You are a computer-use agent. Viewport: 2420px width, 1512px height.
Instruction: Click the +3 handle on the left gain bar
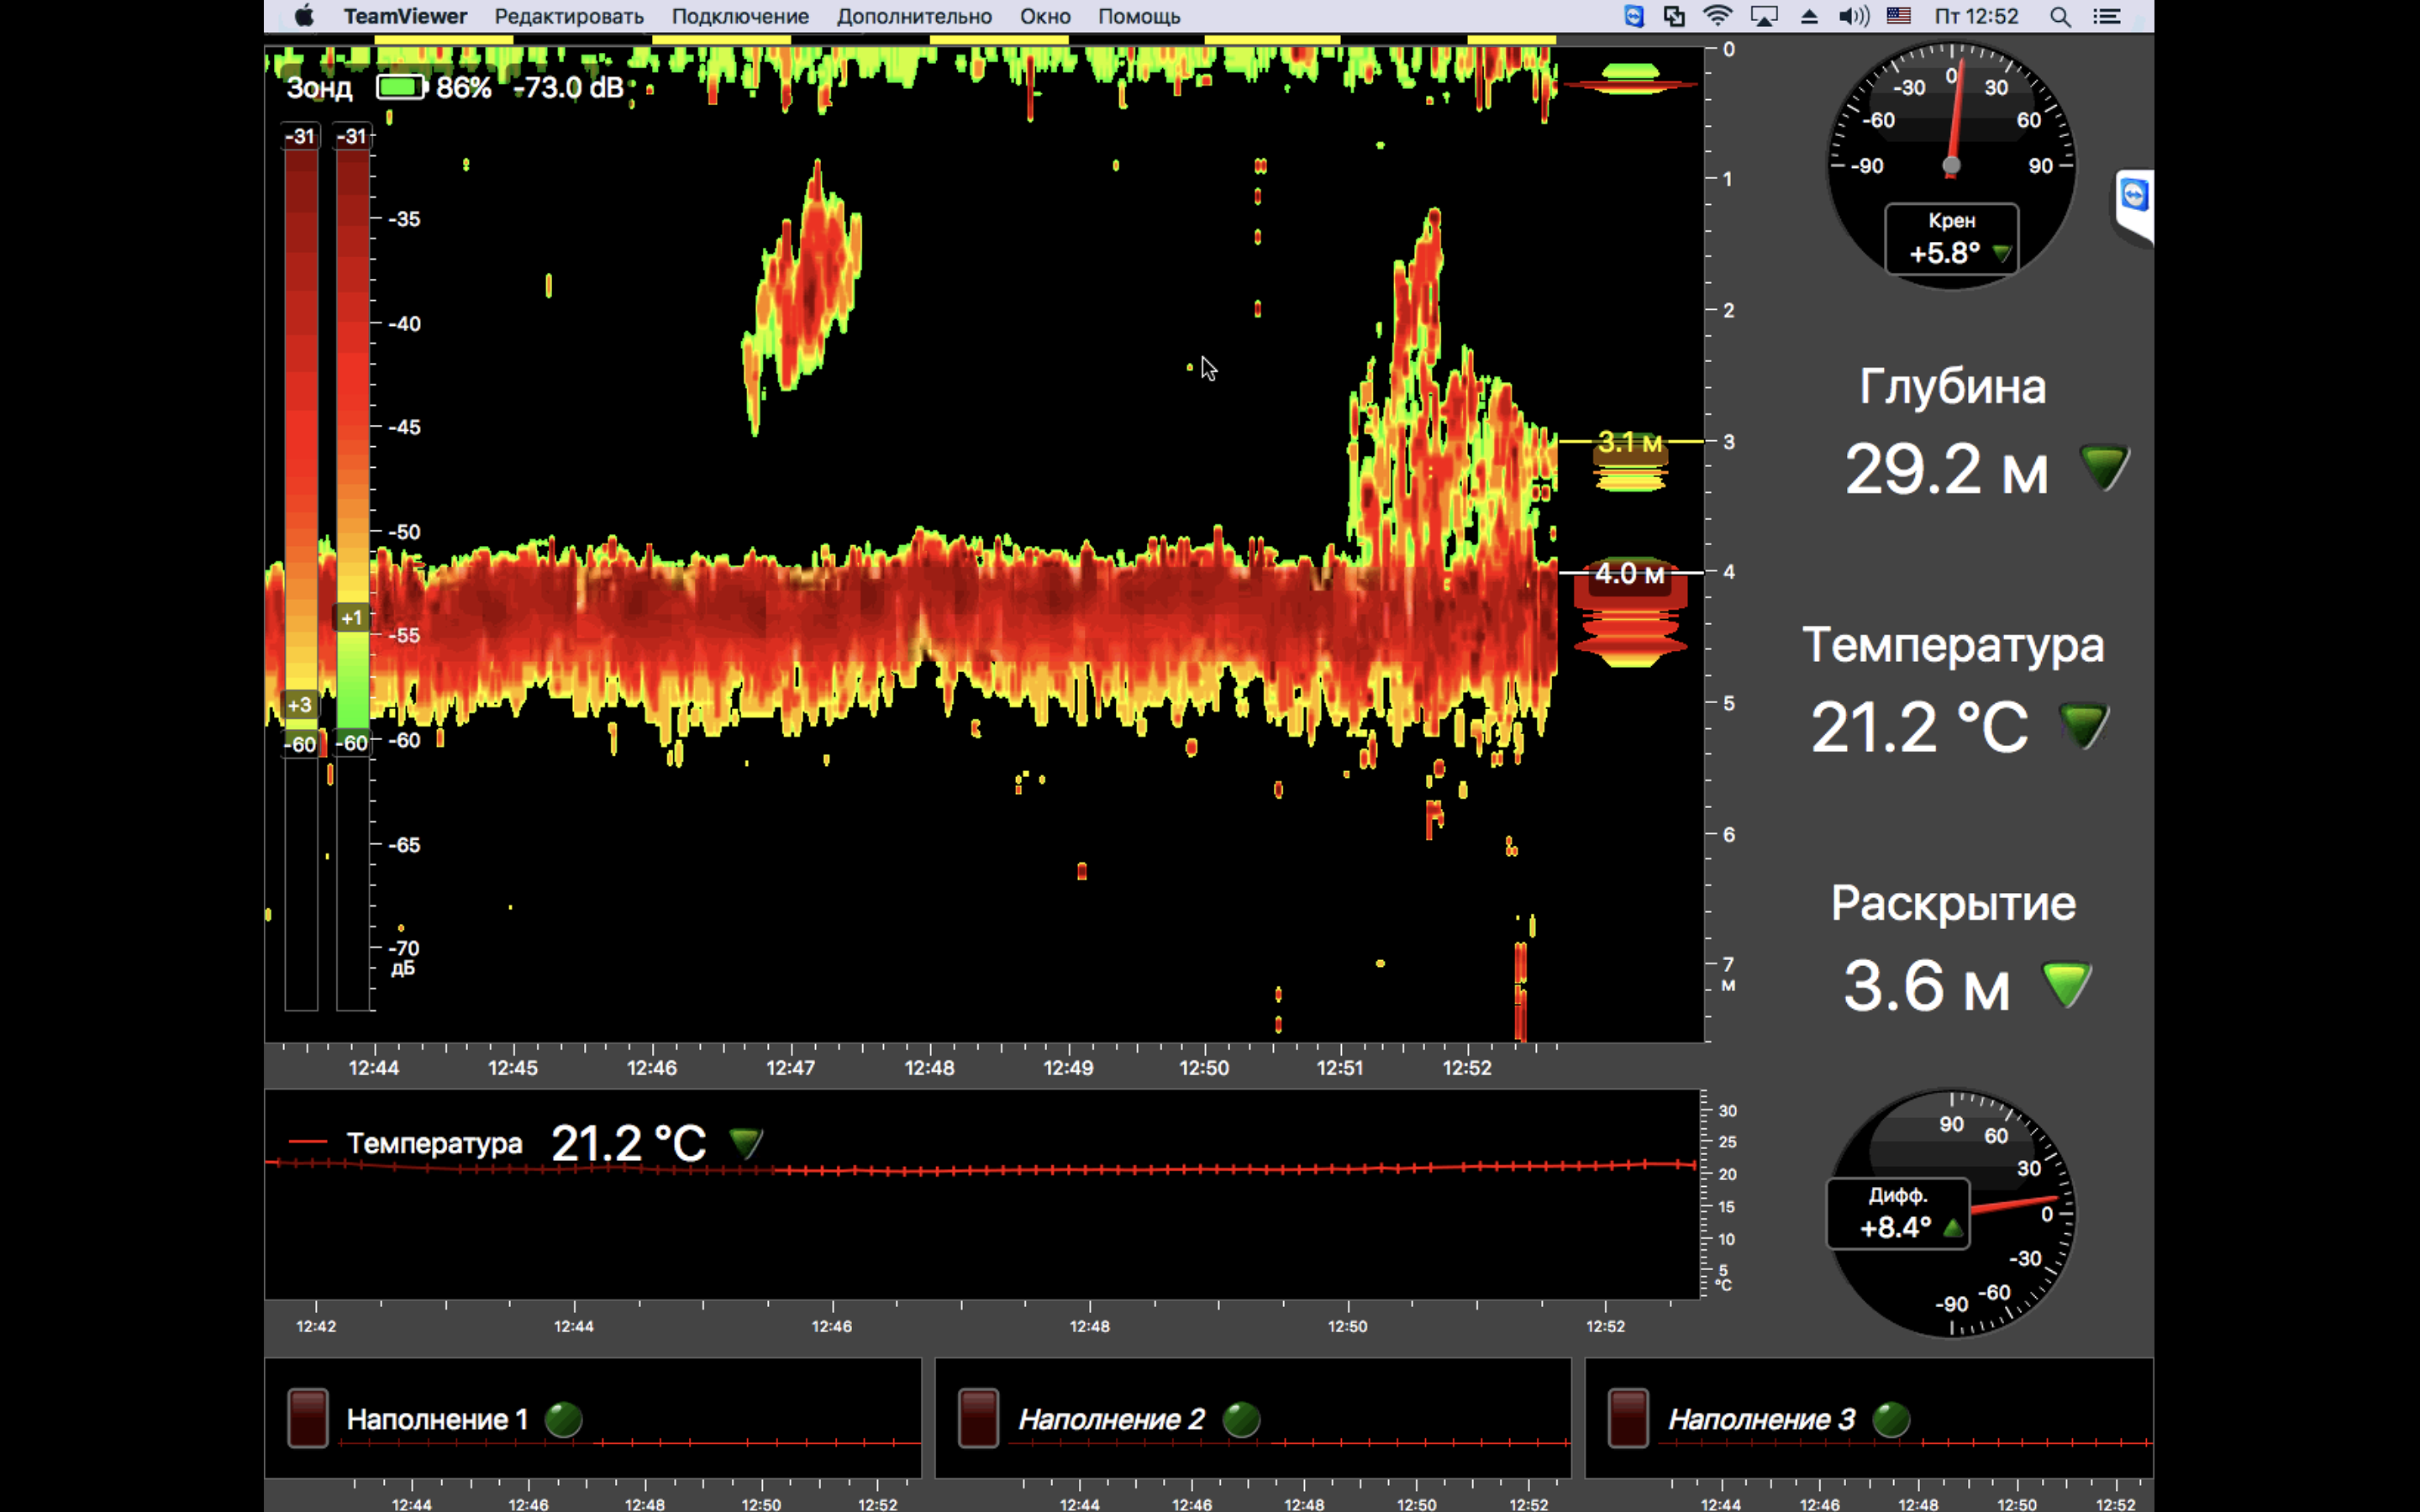[x=300, y=705]
